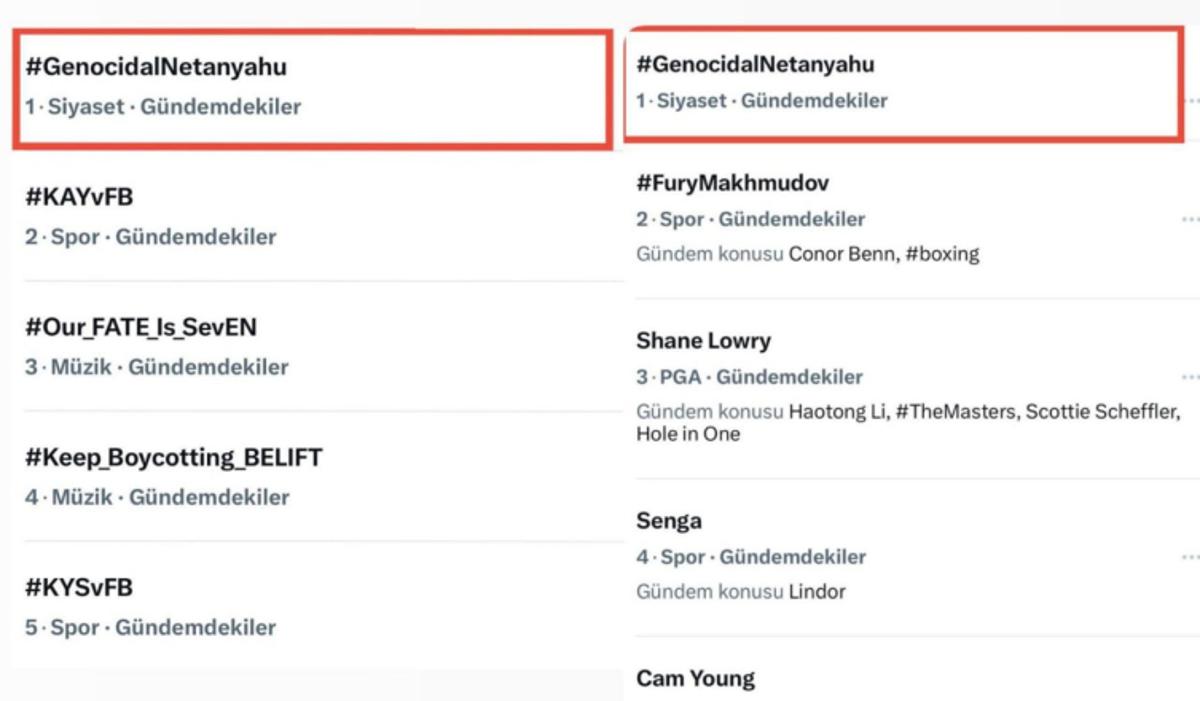Click the #boxing related hashtag
Image resolution: width=1200 pixels, height=701 pixels.
pos(942,254)
